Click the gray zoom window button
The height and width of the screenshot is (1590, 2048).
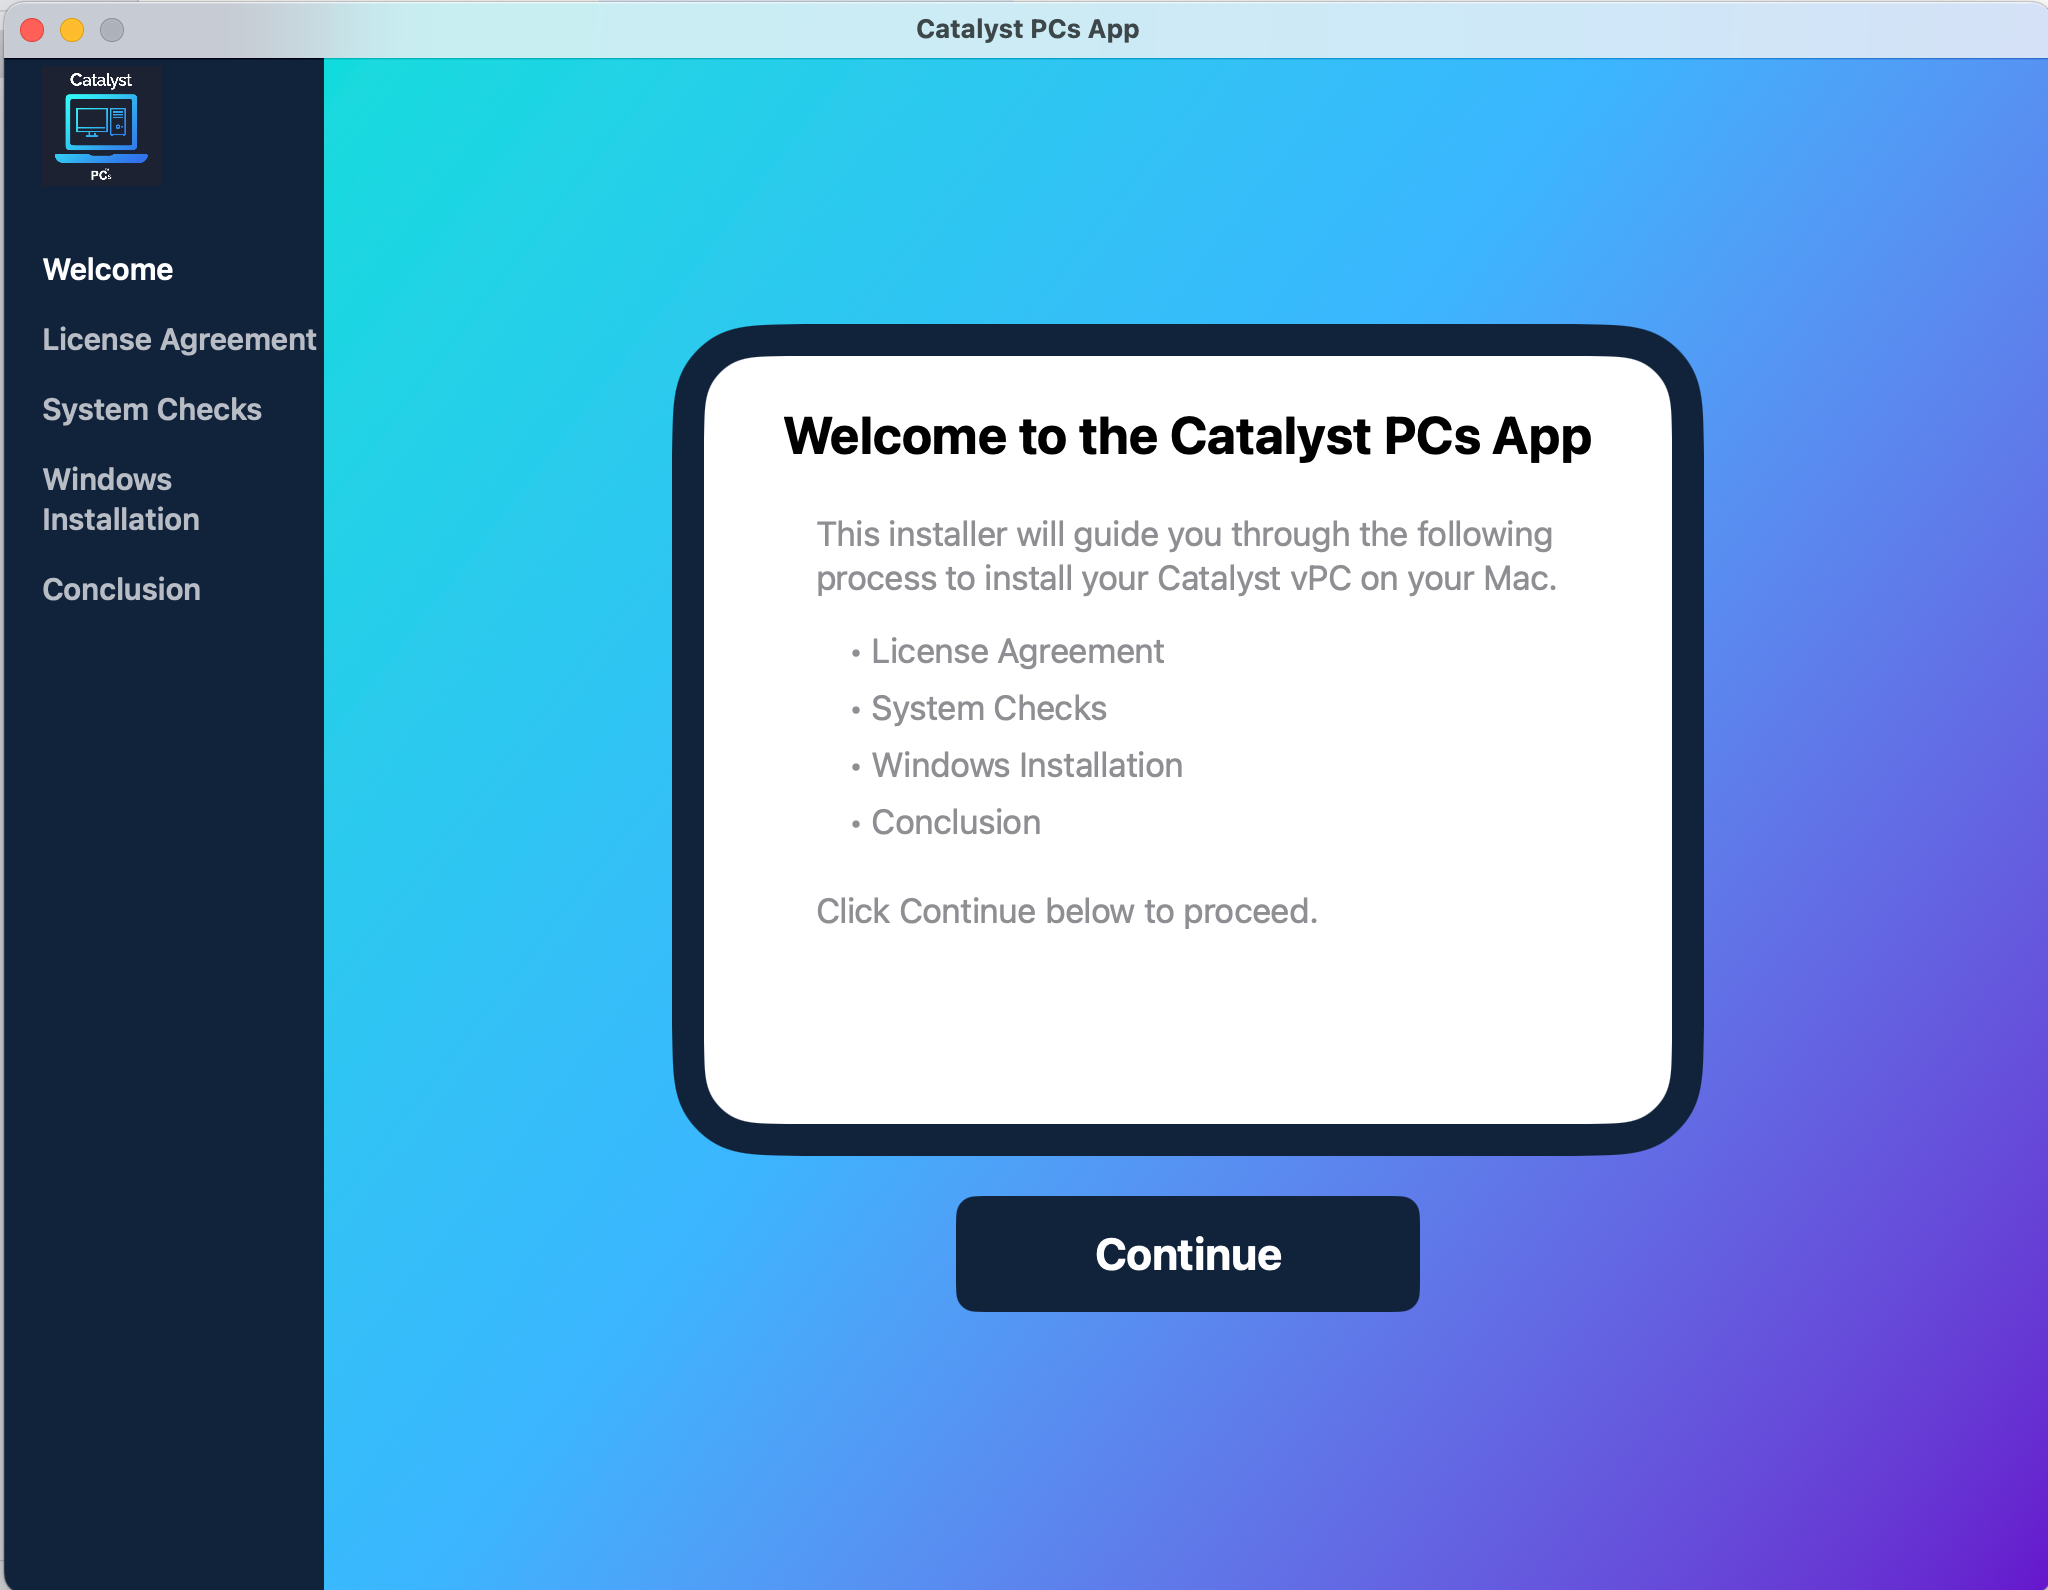pyautogui.click(x=112, y=30)
